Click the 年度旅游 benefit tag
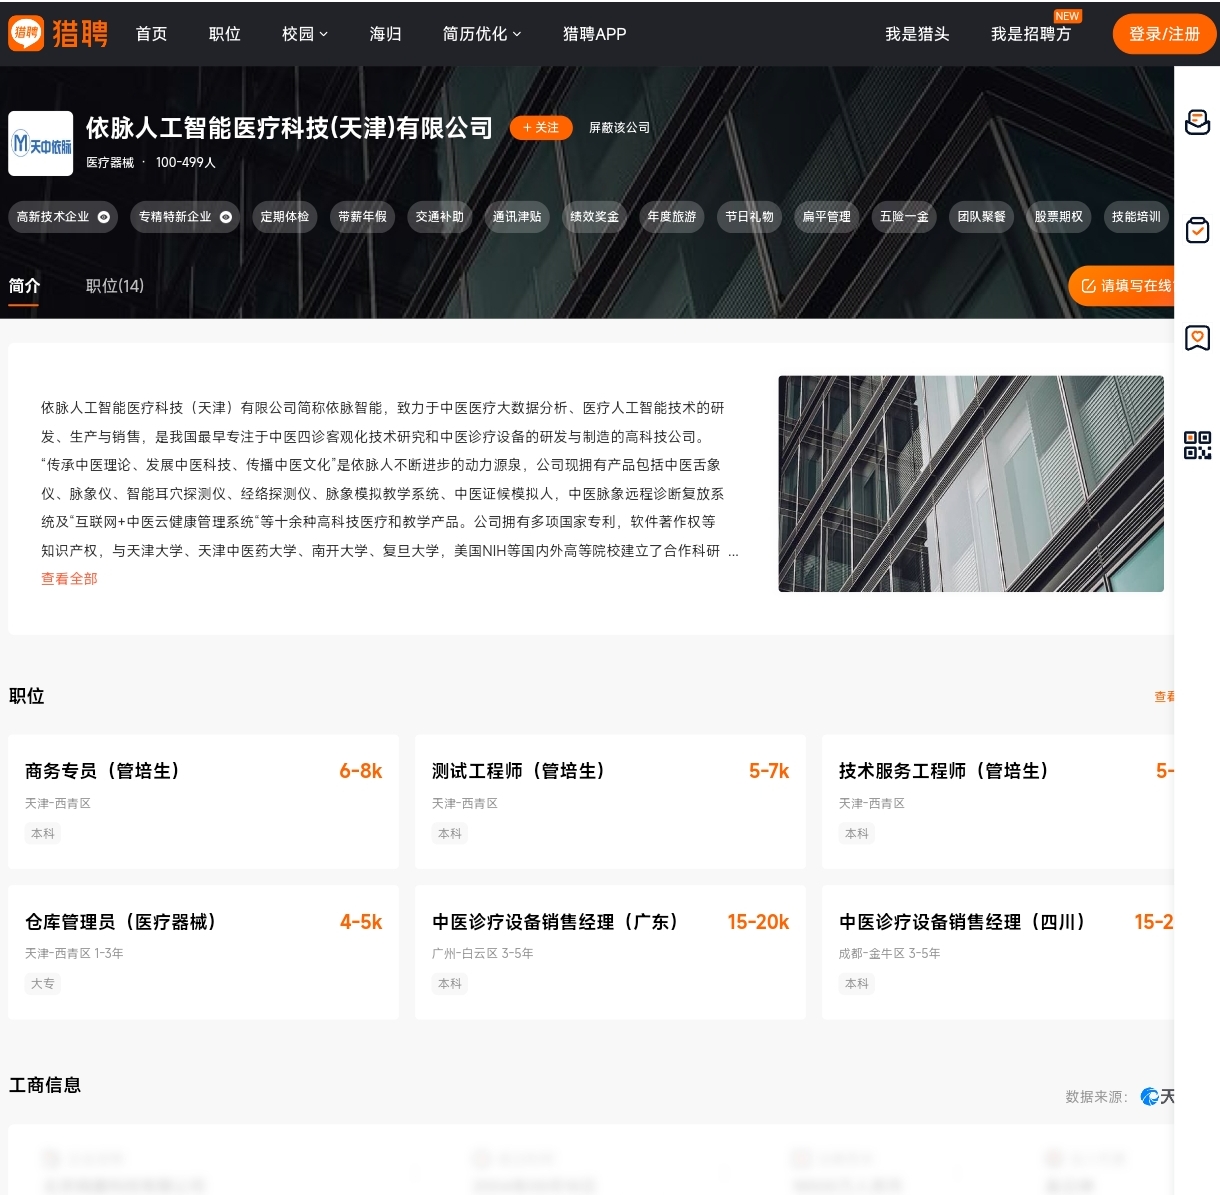 672,217
